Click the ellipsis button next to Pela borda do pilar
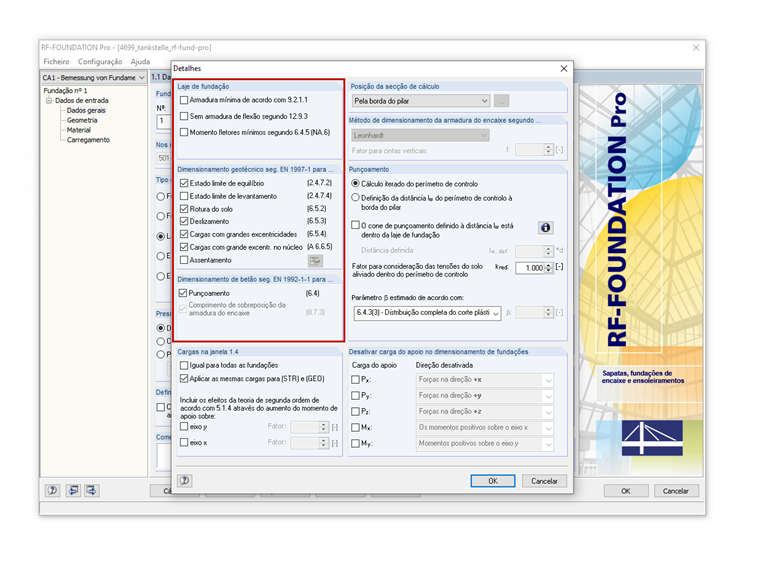This screenshot has height=570, width=760. [x=501, y=101]
